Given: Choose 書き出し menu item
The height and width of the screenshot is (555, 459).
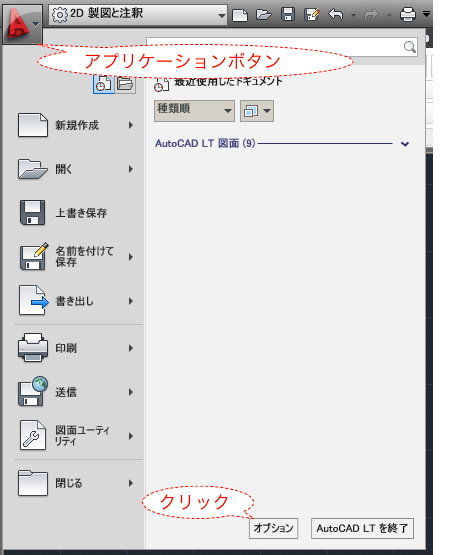Looking at the screenshot, I should coord(77,301).
